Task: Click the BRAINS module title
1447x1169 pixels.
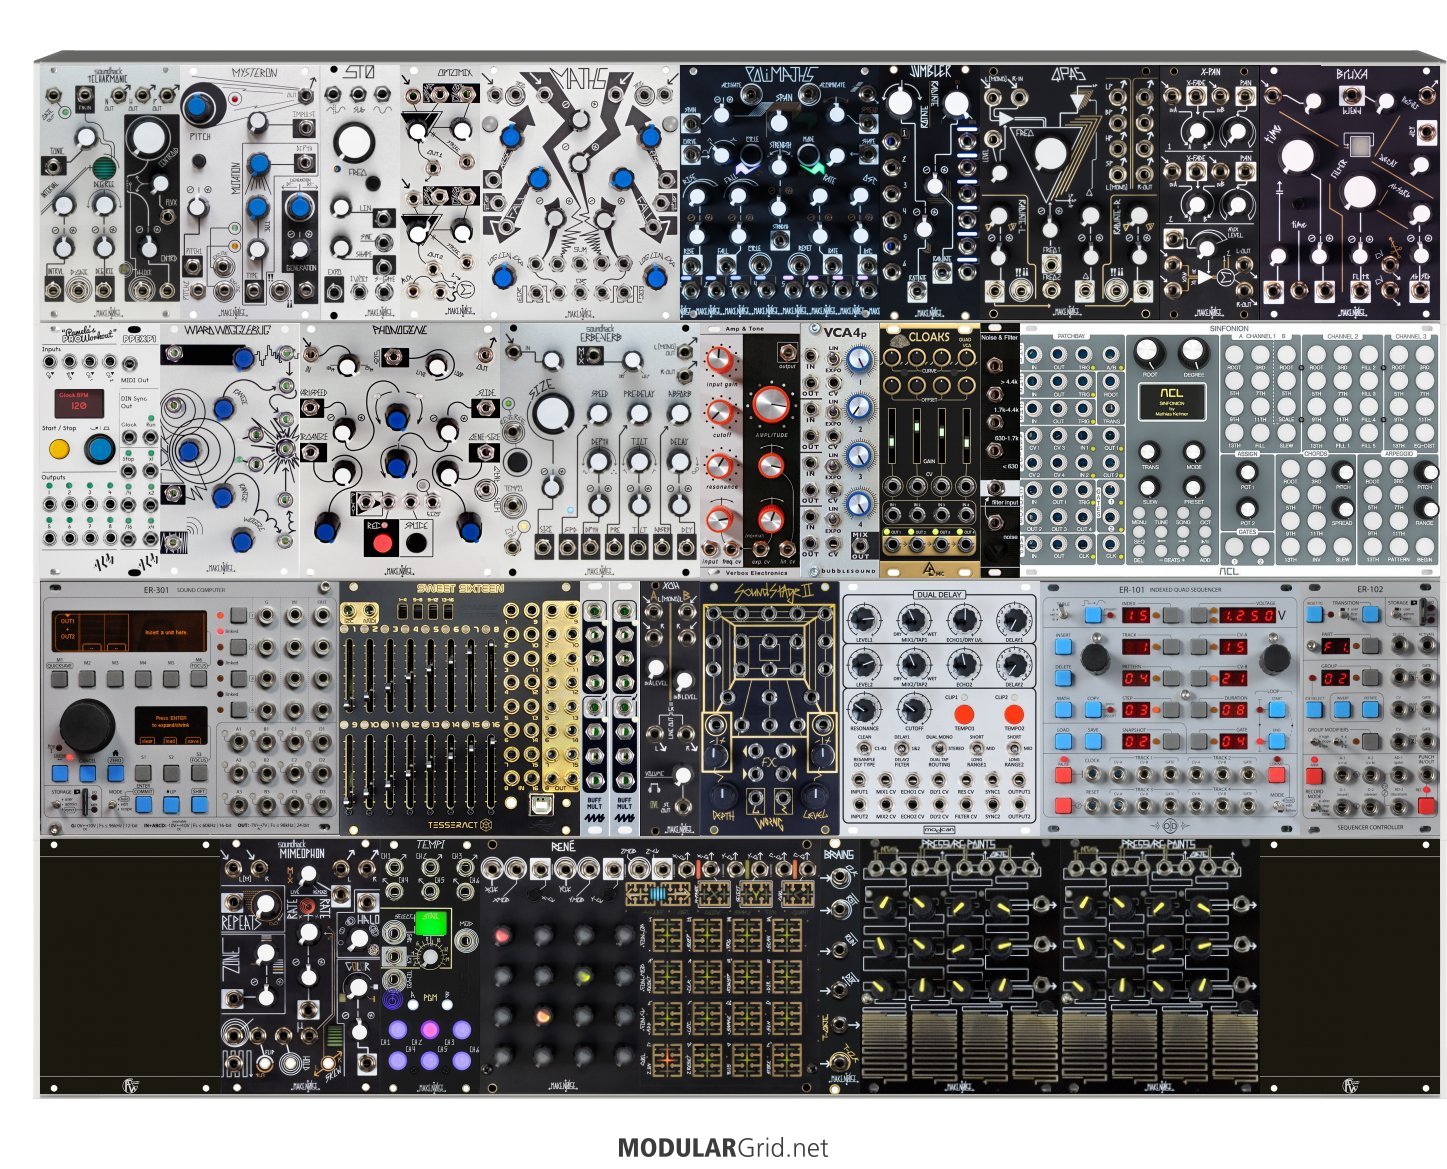Action: 838,855
